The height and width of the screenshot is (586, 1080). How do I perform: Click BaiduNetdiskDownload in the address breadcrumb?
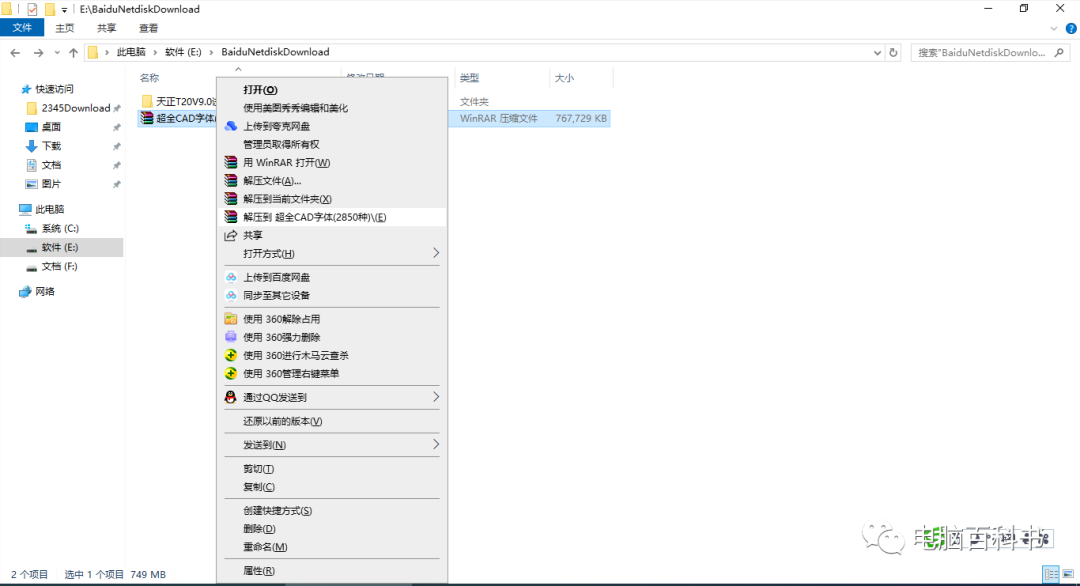(276, 52)
